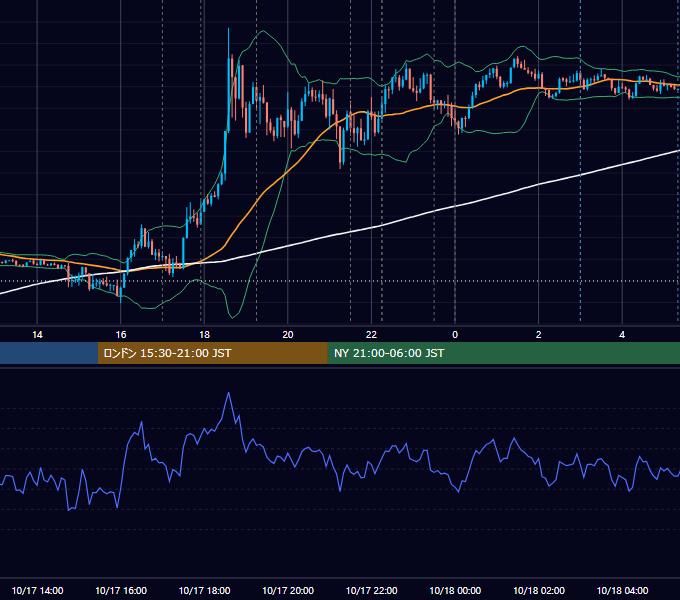Click the tallest candlestick spike after 18

pos(229,78)
